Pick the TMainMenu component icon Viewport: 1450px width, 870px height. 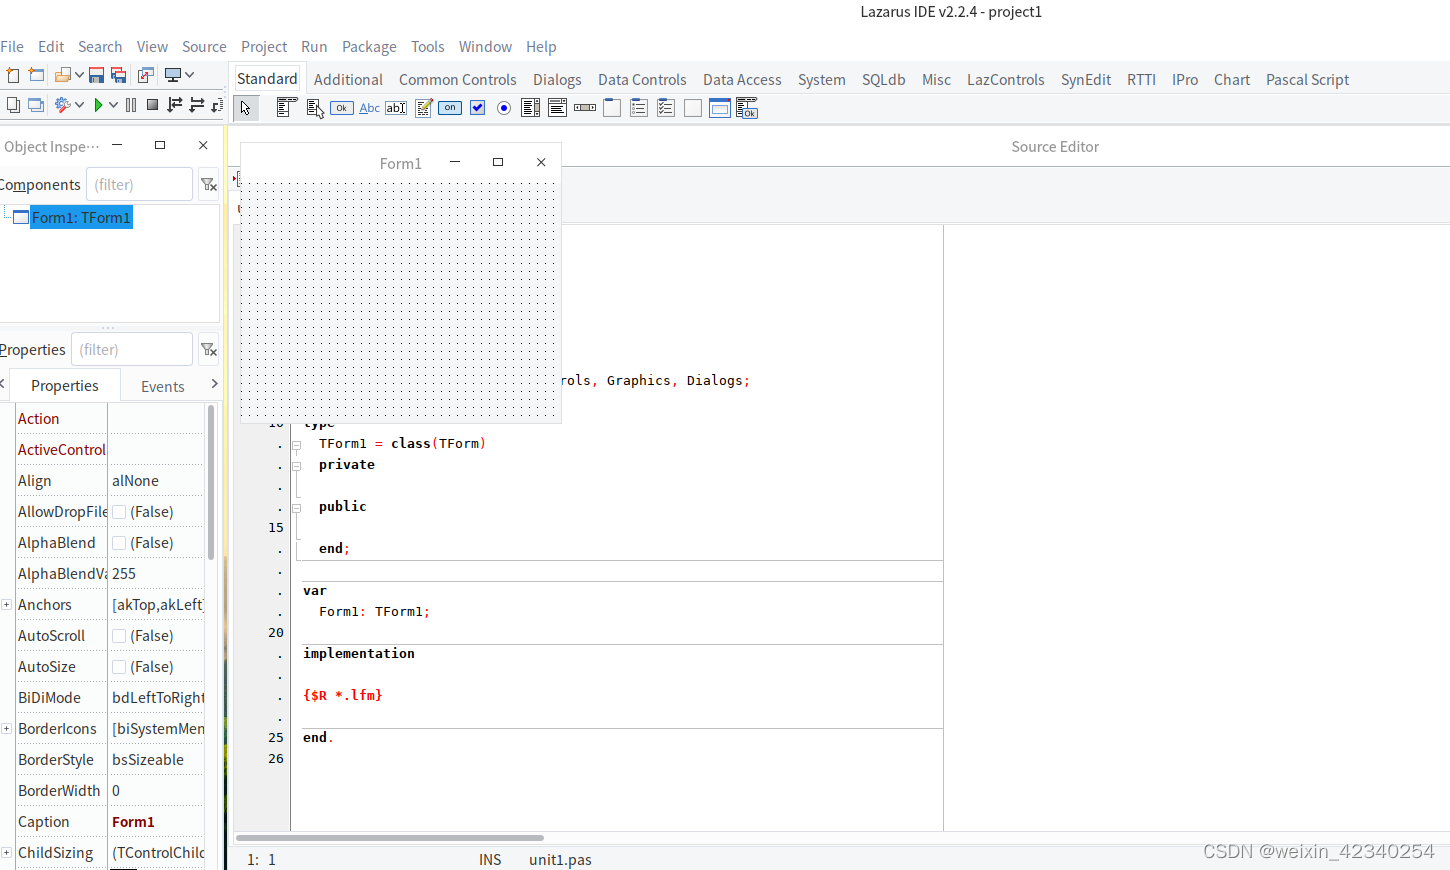[286, 108]
